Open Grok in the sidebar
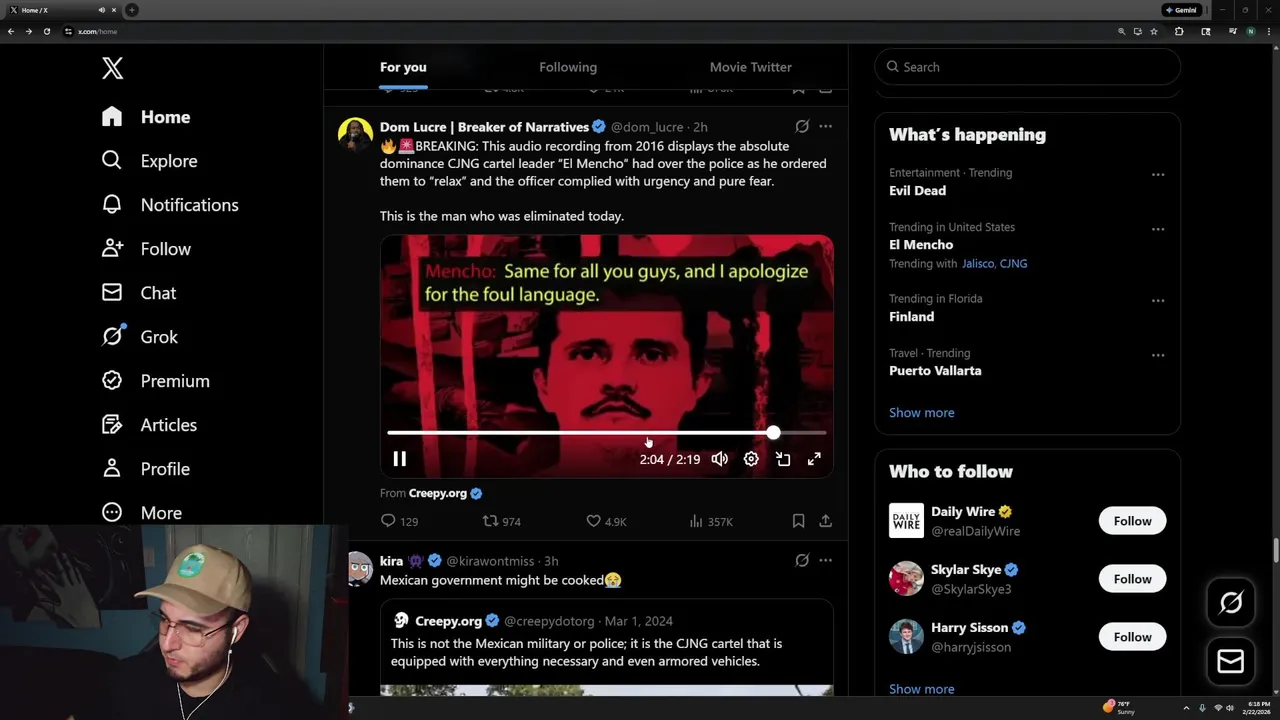This screenshot has height=720, width=1280. pyautogui.click(x=140, y=337)
